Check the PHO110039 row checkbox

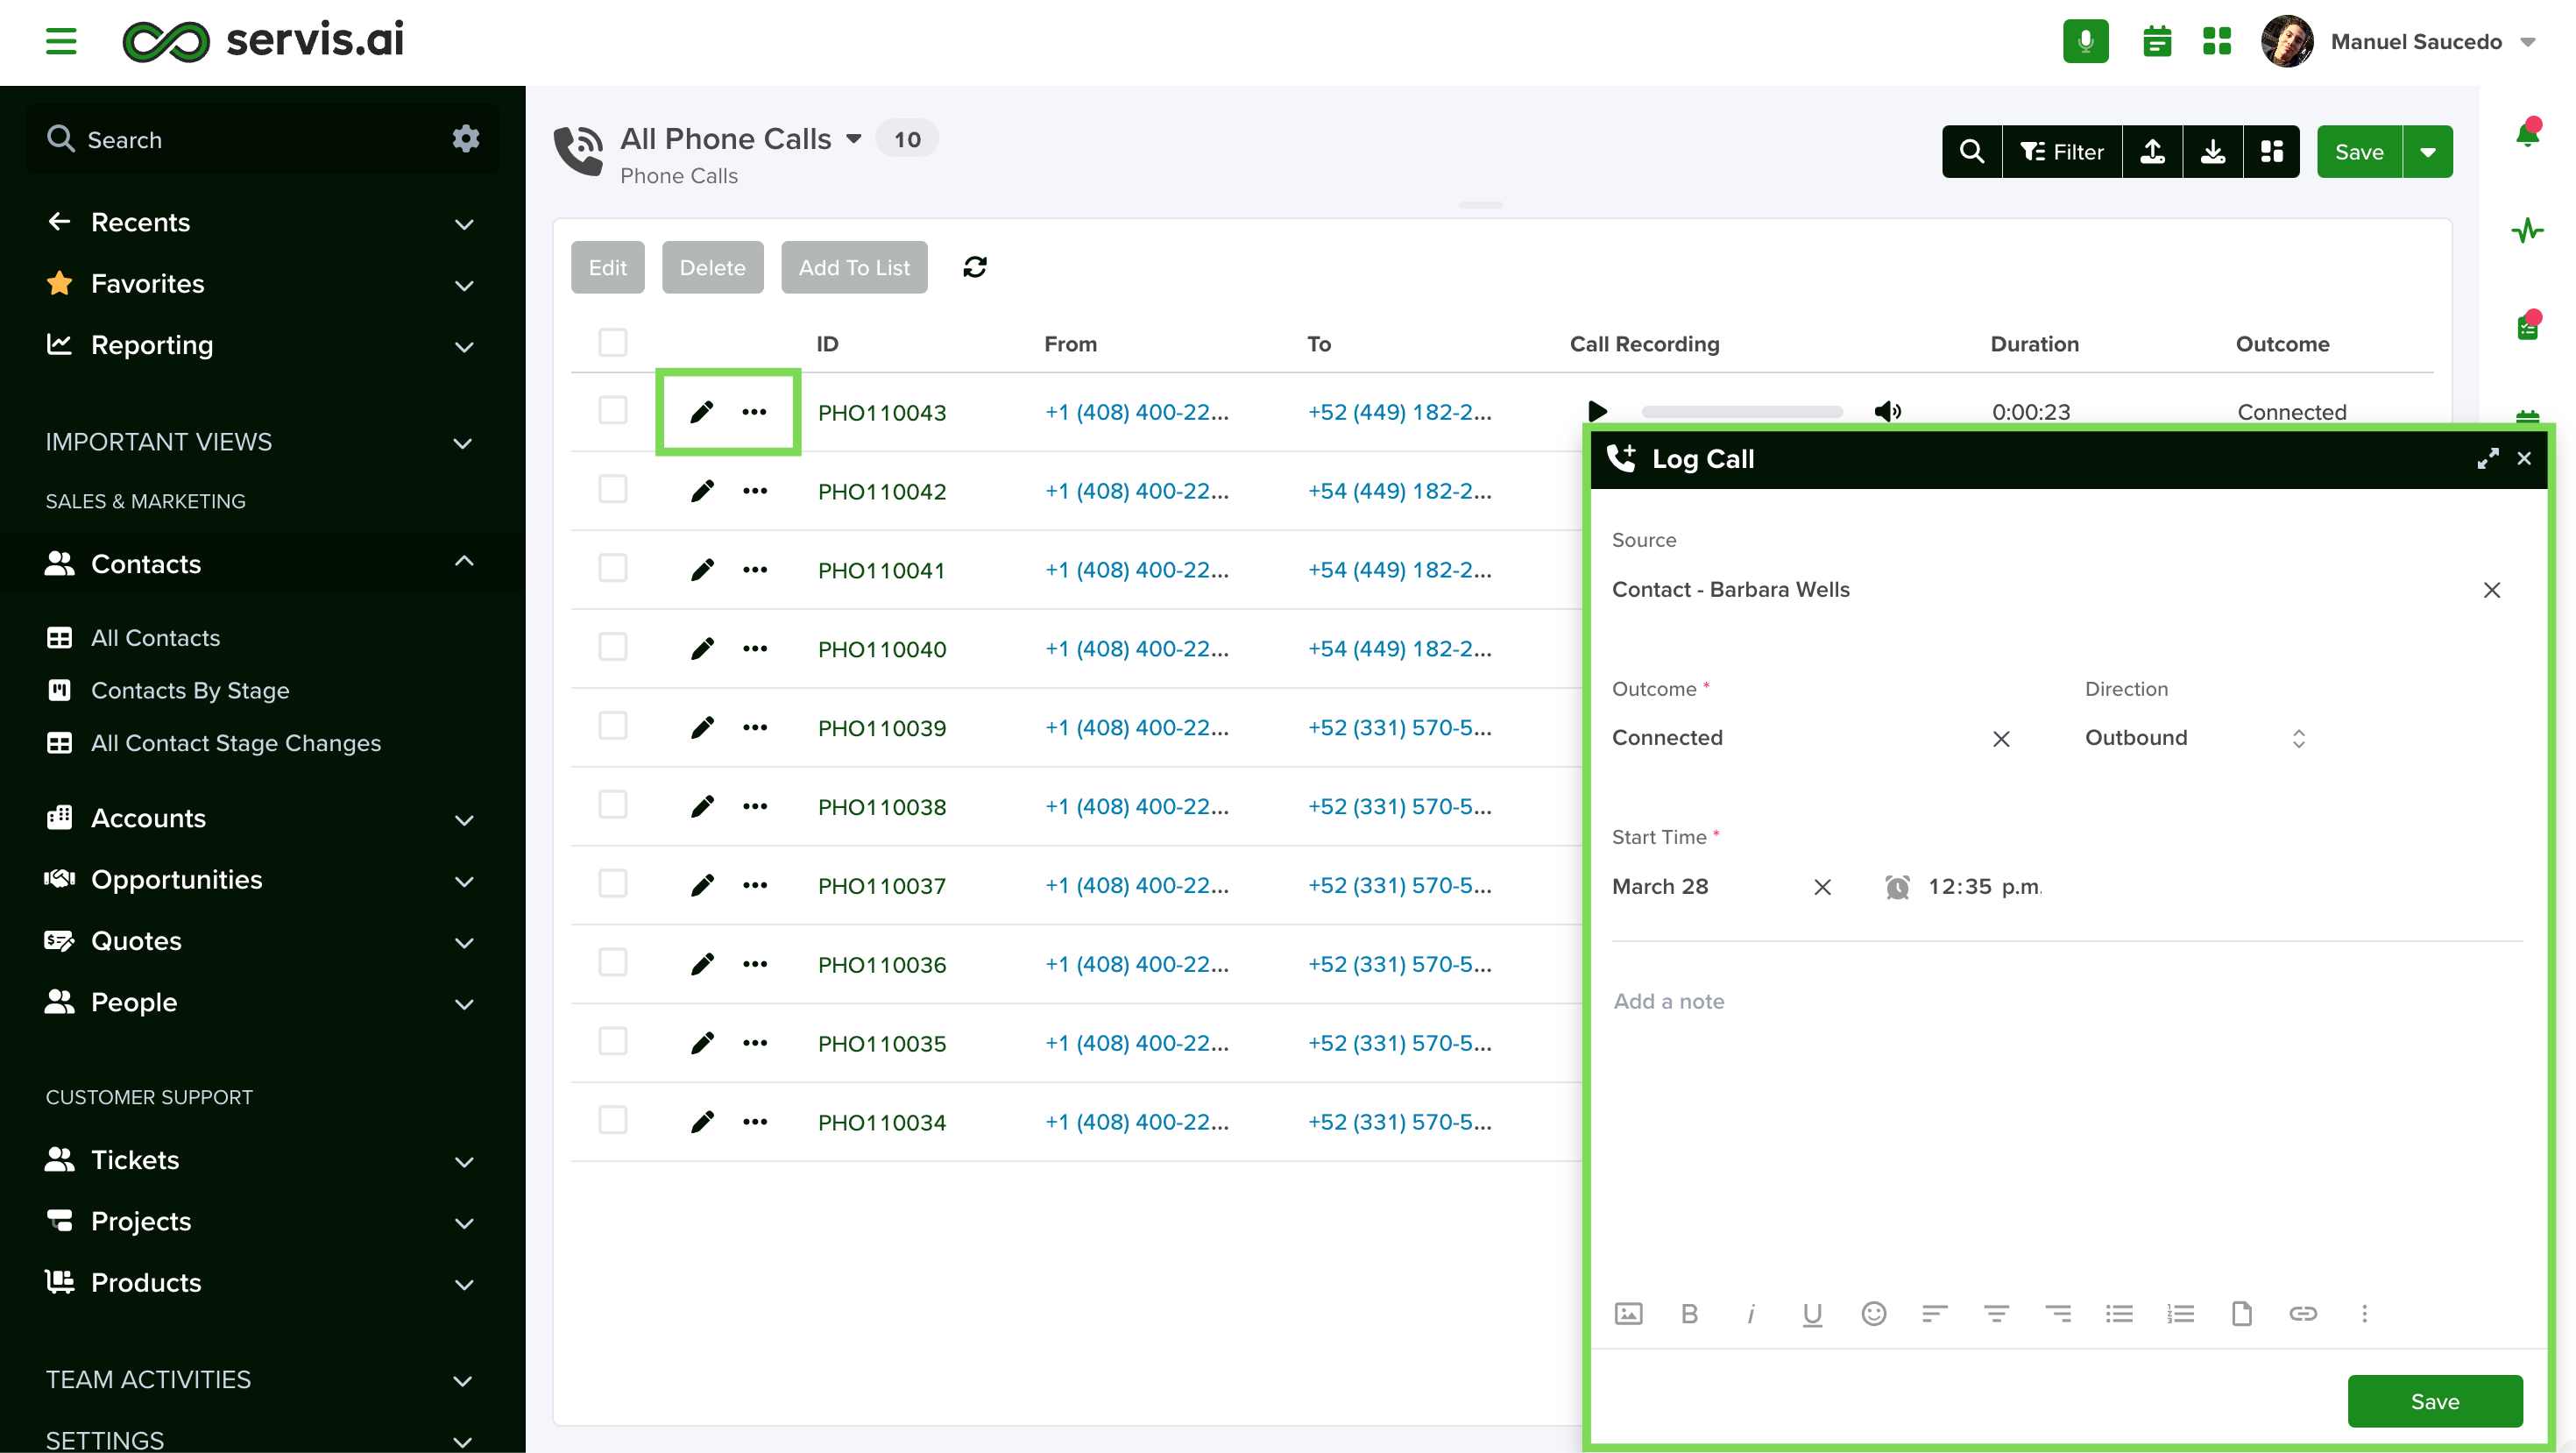[x=613, y=727]
